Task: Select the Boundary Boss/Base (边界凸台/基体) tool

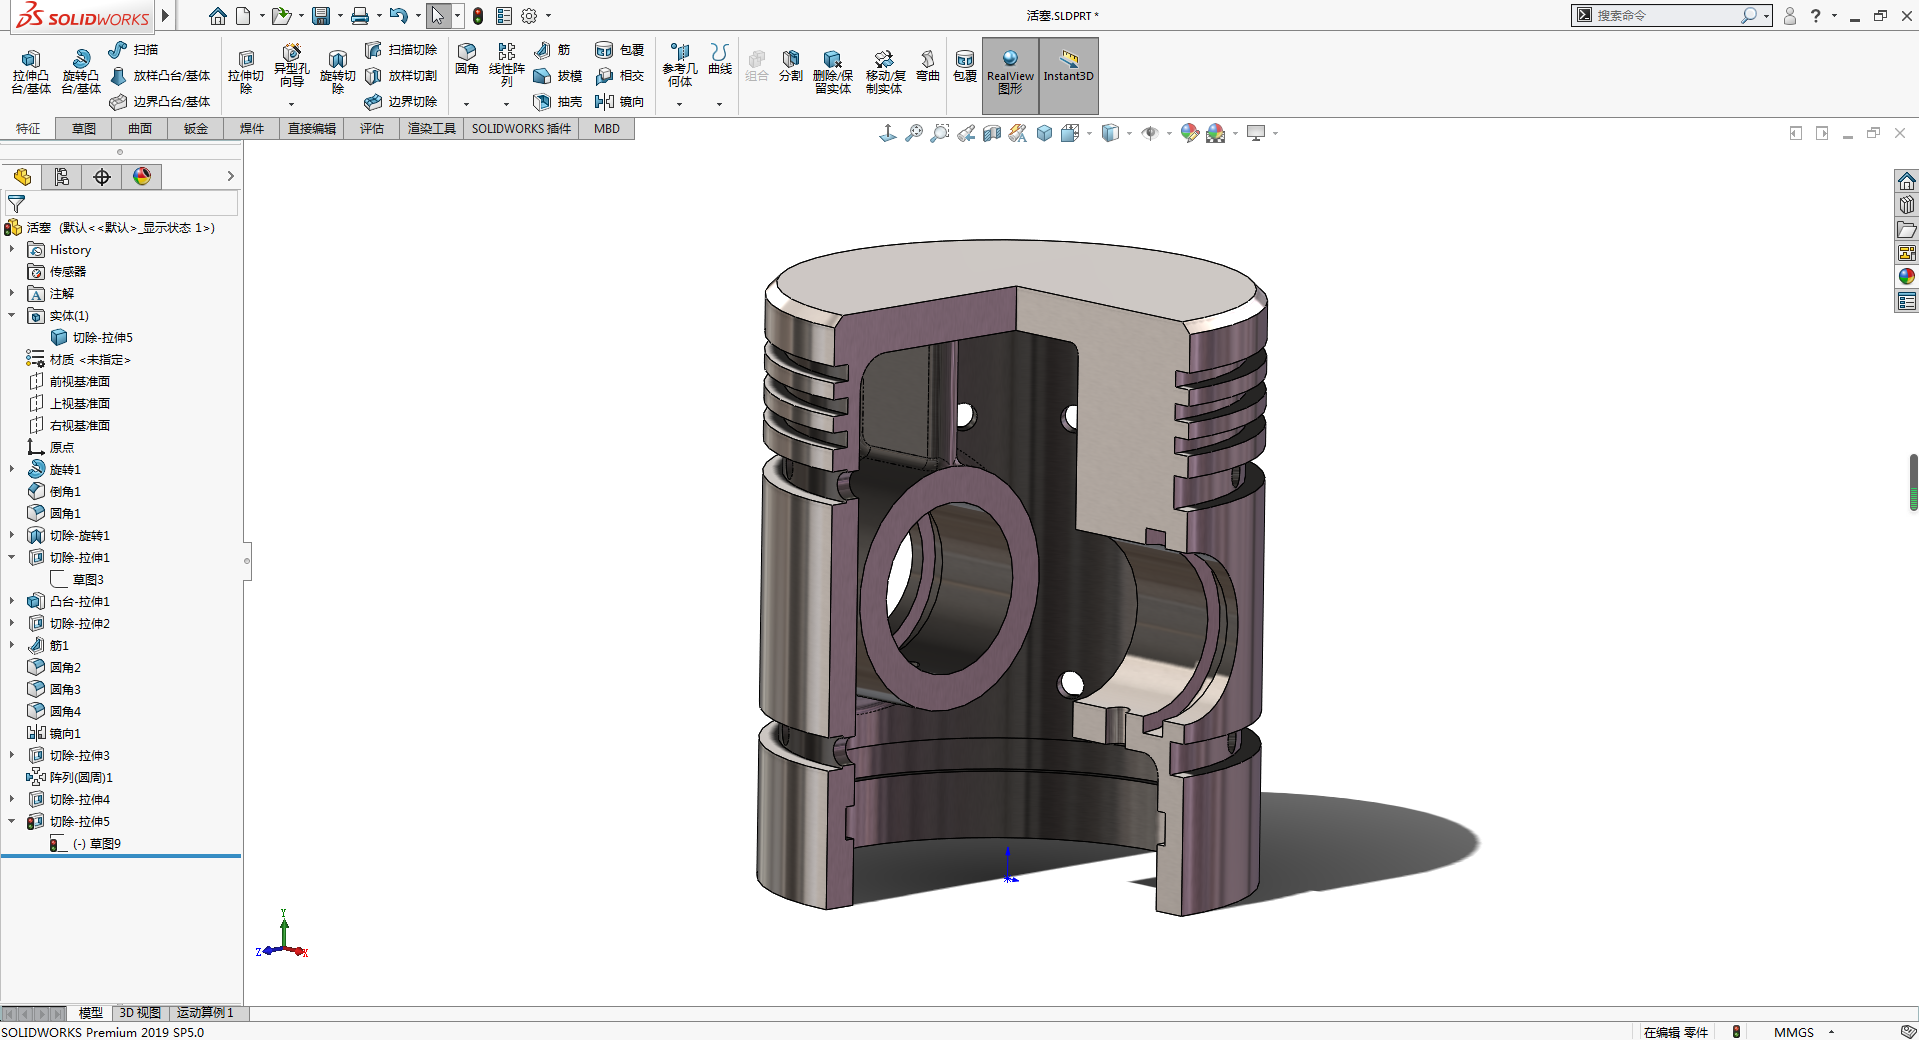Action: pos(160,101)
